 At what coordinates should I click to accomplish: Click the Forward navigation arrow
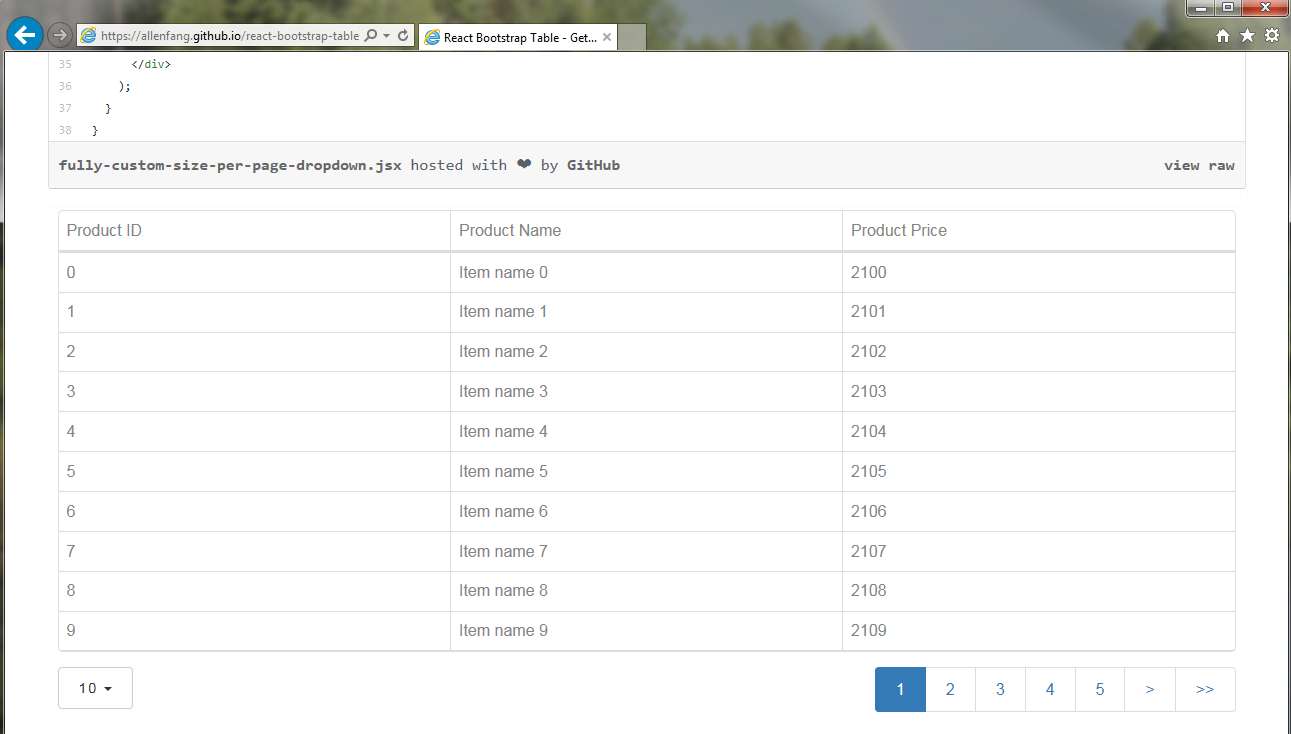pyautogui.click(x=58, y=34)
